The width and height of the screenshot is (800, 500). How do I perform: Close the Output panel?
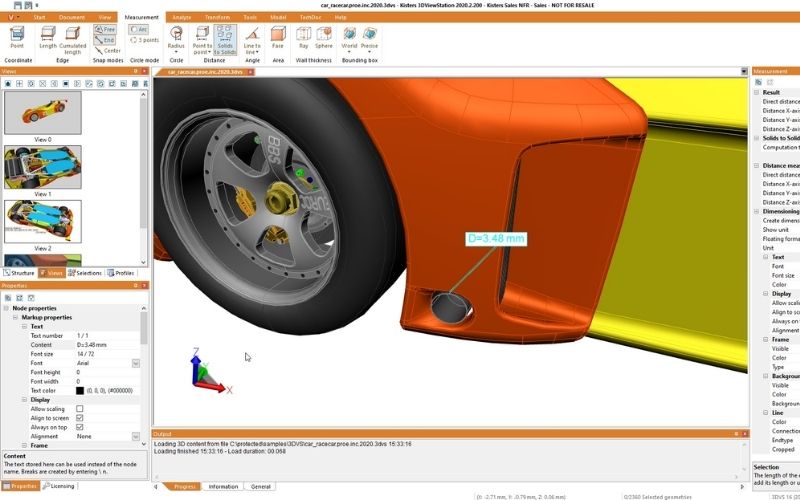click(x=745, y=434)
